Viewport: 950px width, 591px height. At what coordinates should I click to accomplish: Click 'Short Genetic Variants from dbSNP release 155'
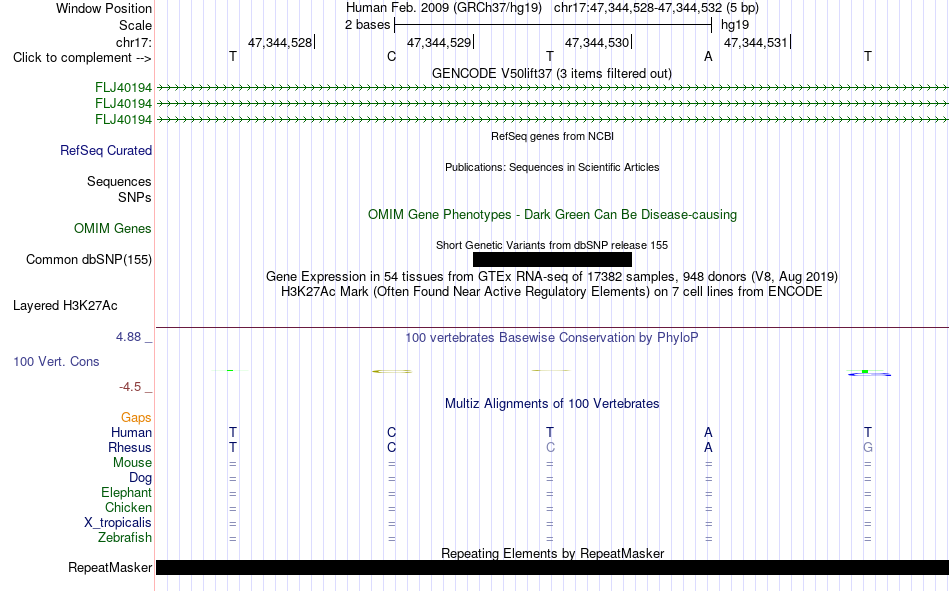click(x=552, y=245)
